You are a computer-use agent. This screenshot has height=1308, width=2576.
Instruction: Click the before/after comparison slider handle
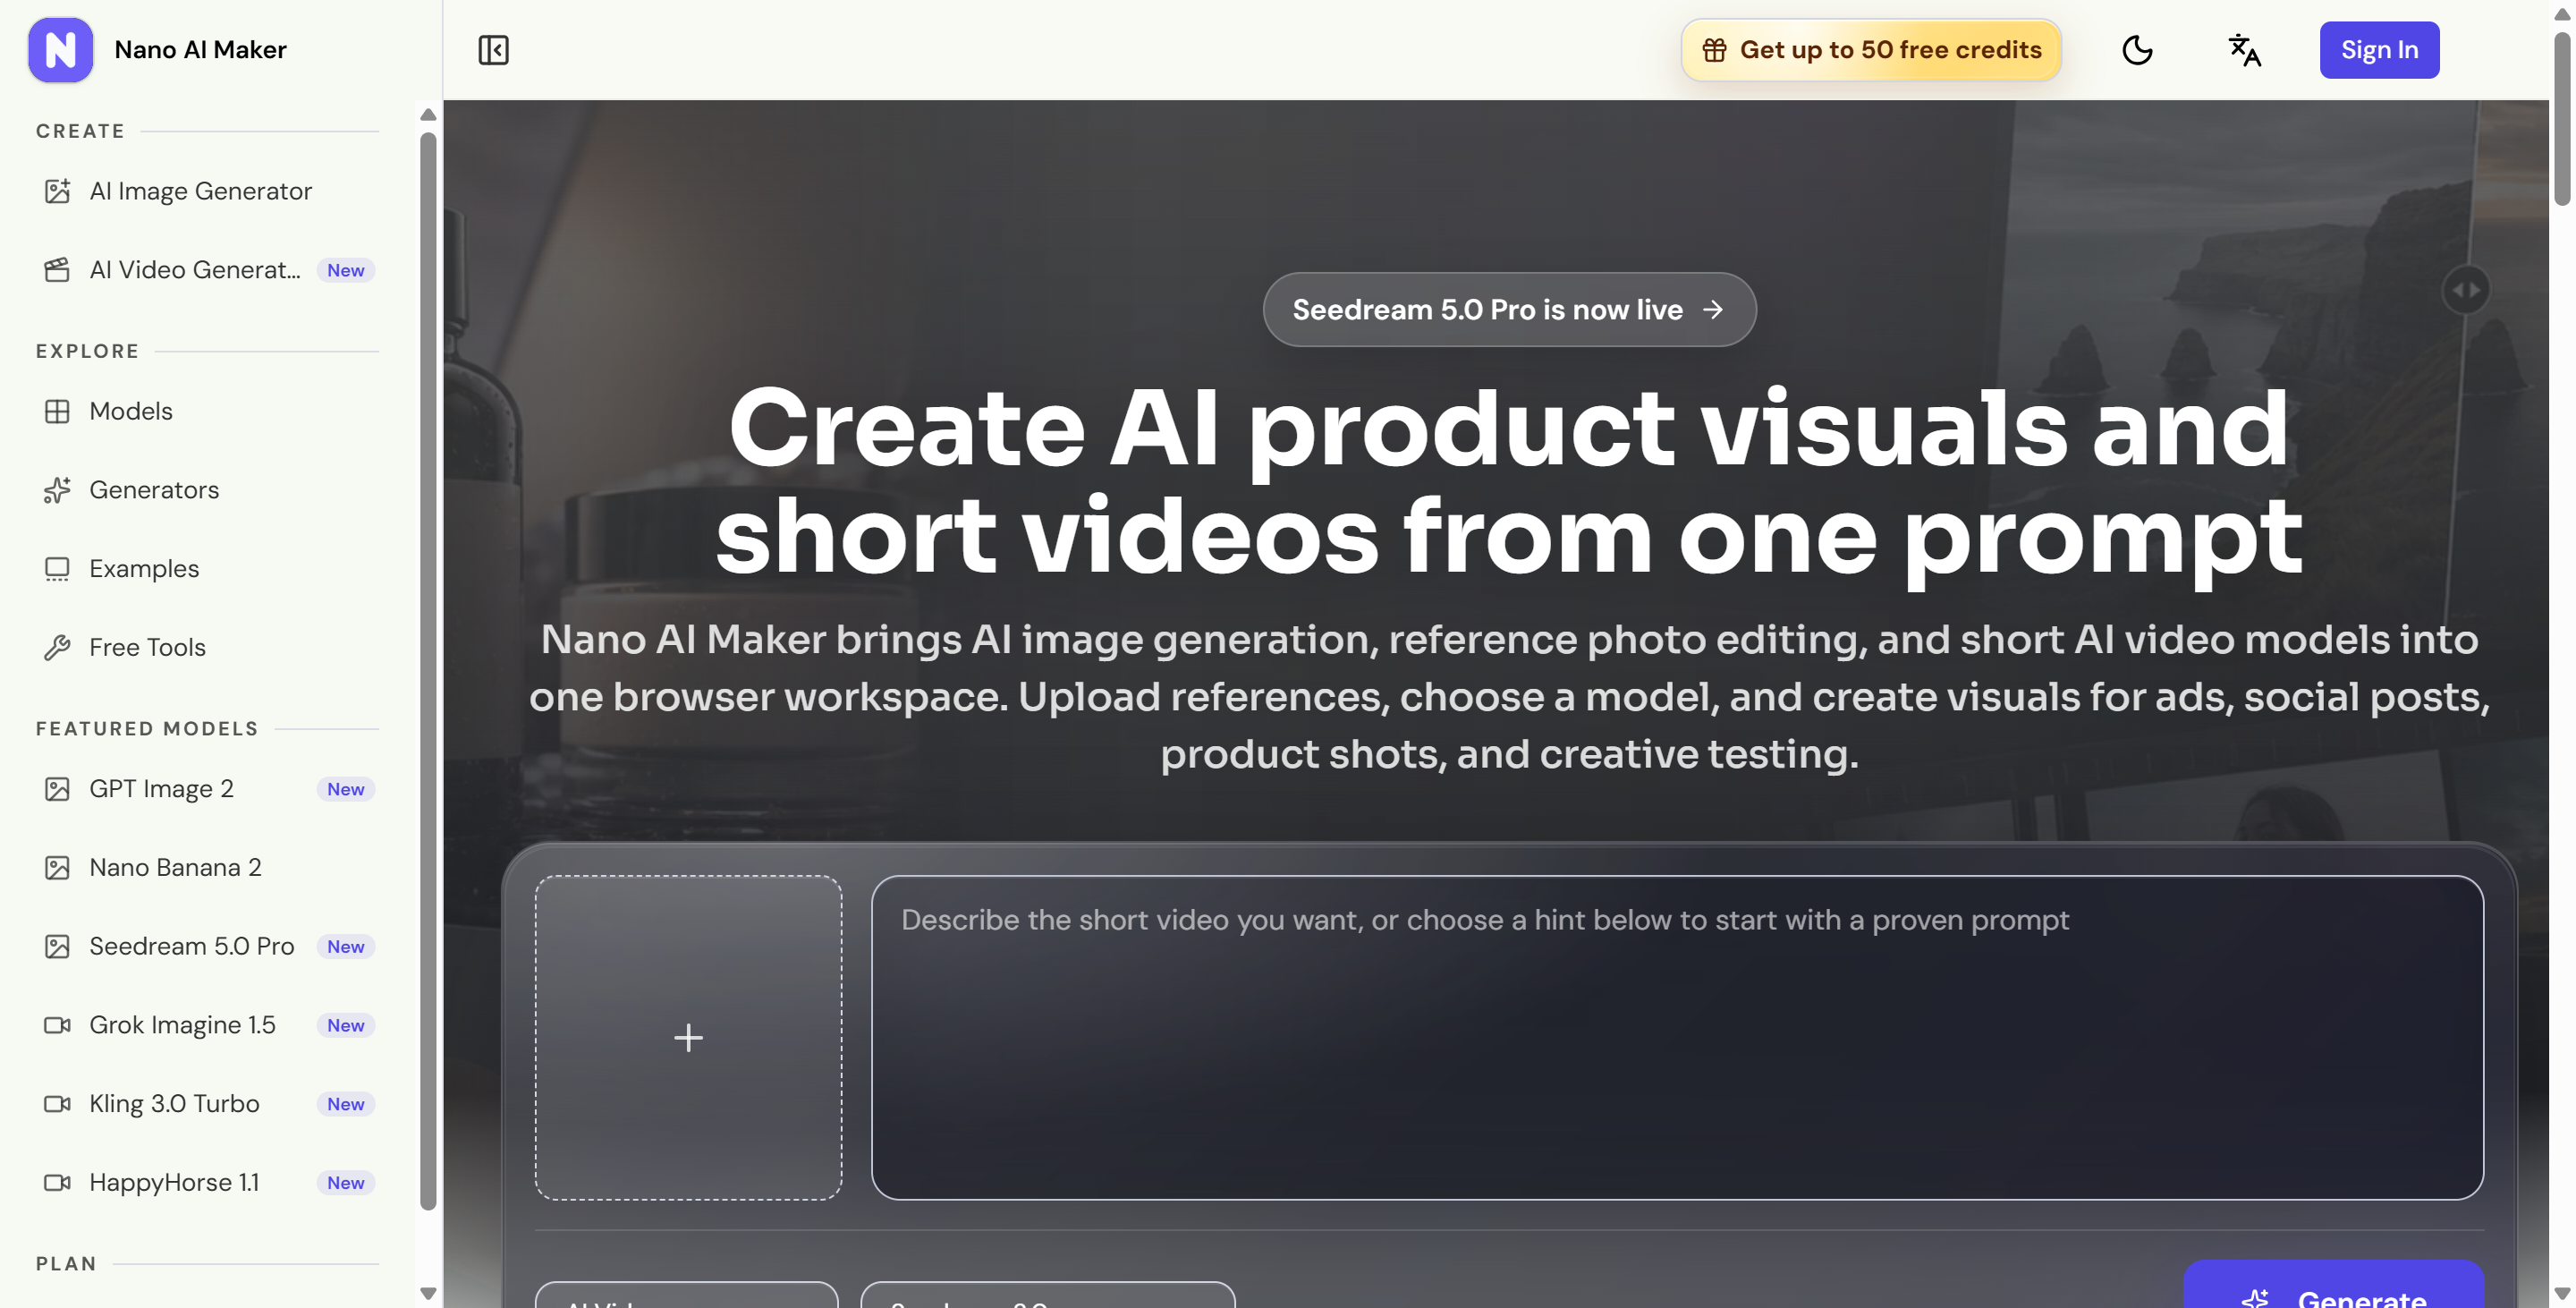(x=2466, y=290)
